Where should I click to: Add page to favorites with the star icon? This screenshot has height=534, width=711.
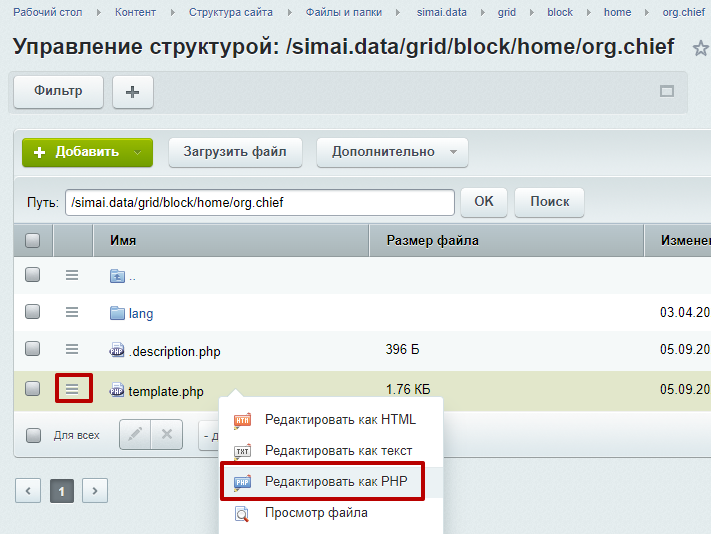click(700, 48)
